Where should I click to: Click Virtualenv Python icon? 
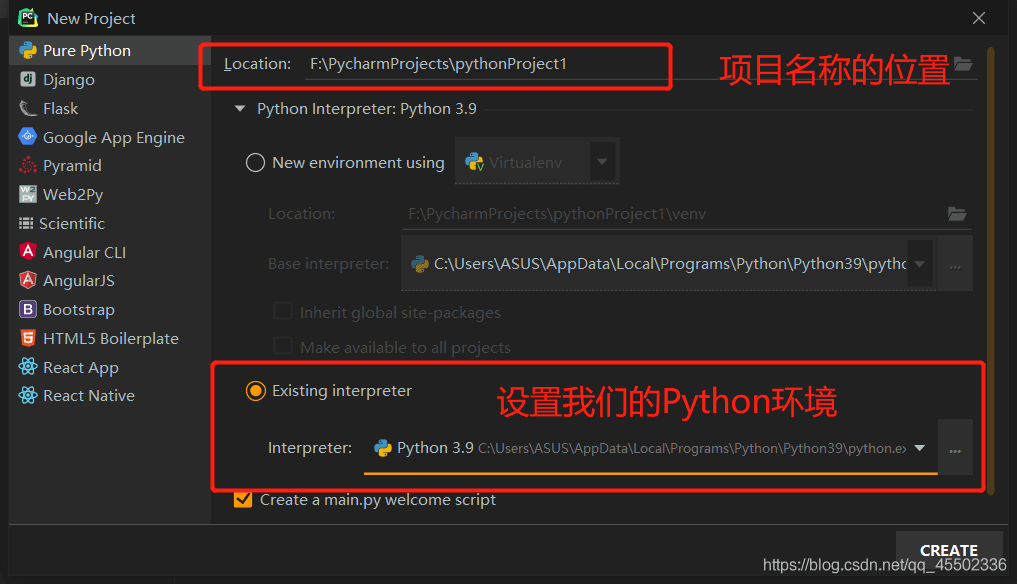(475, 162)
